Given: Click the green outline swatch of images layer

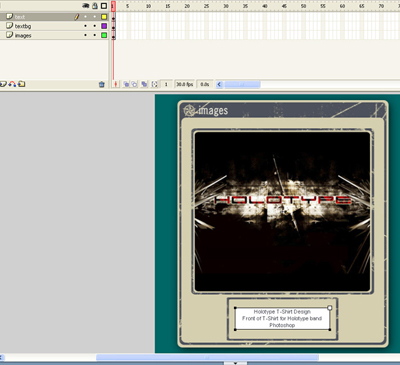Looking at the screenshot, I should [x=104, y=35].
